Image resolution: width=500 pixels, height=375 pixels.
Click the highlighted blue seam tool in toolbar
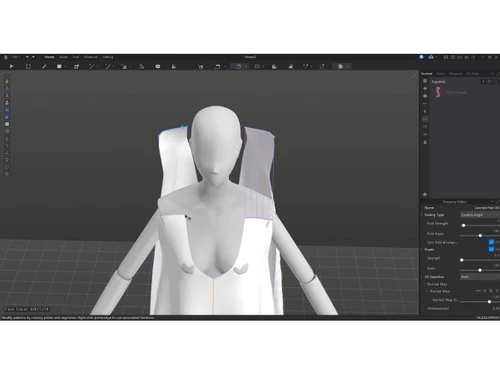pos(239,66)
